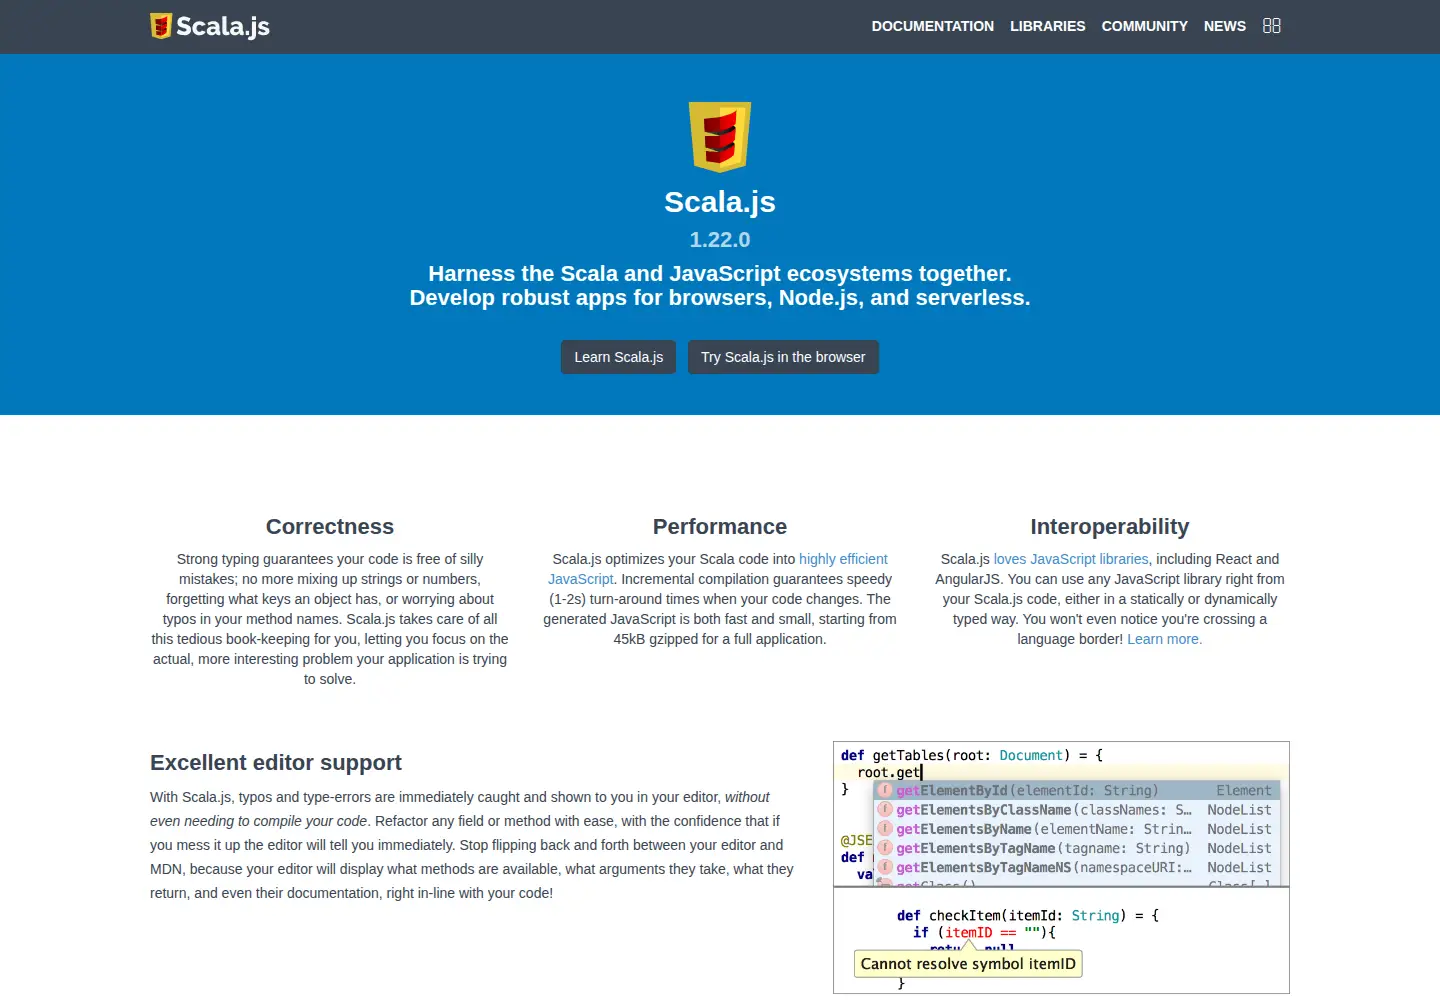Click the Correctness heading
1440x1000 pixels.
tap(330, 527)
